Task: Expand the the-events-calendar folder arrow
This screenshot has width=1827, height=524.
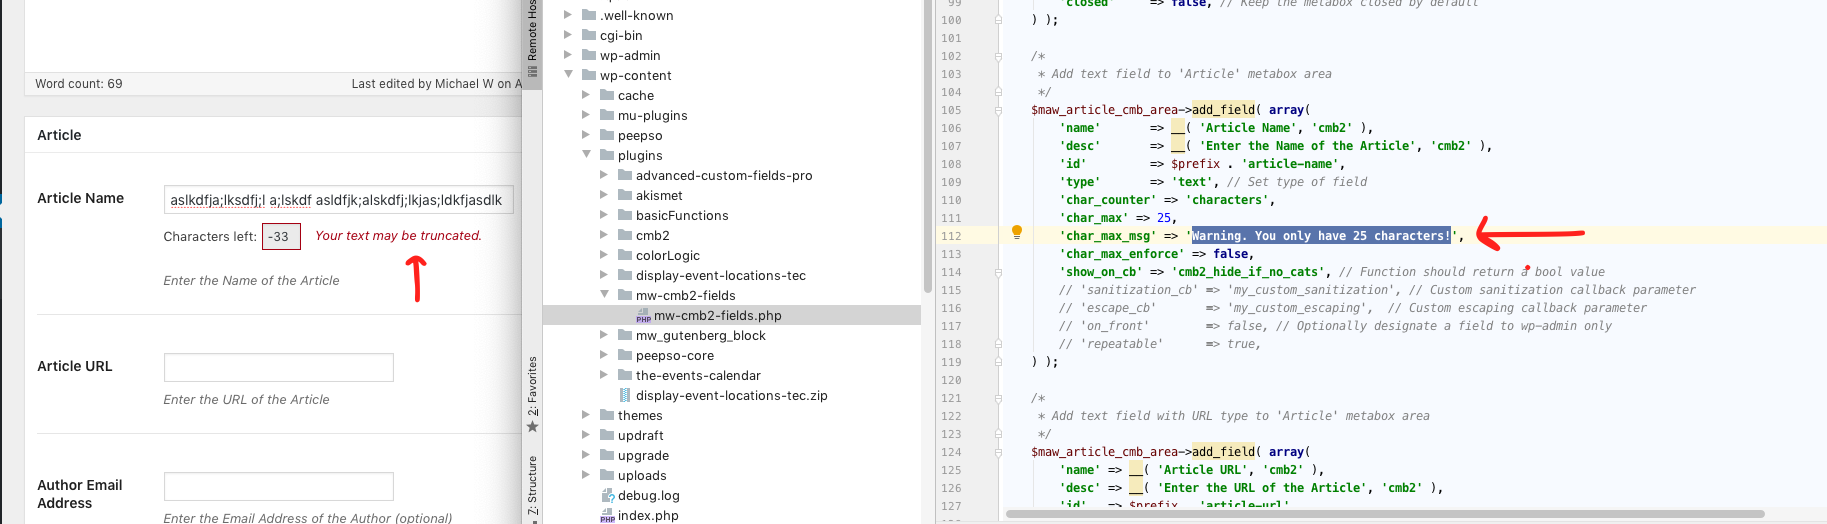Action: [604, 375]
